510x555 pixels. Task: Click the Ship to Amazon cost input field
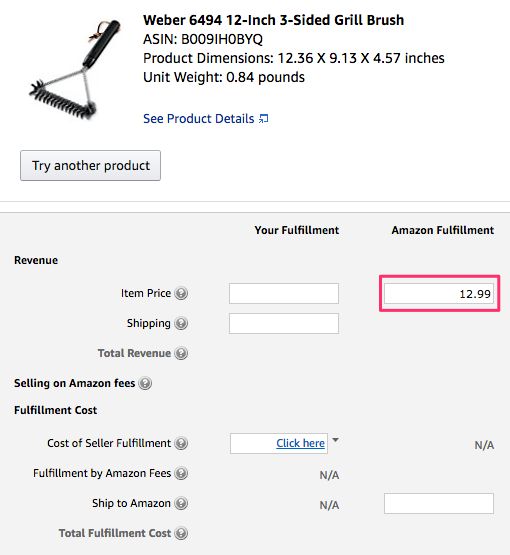(439, 503)
